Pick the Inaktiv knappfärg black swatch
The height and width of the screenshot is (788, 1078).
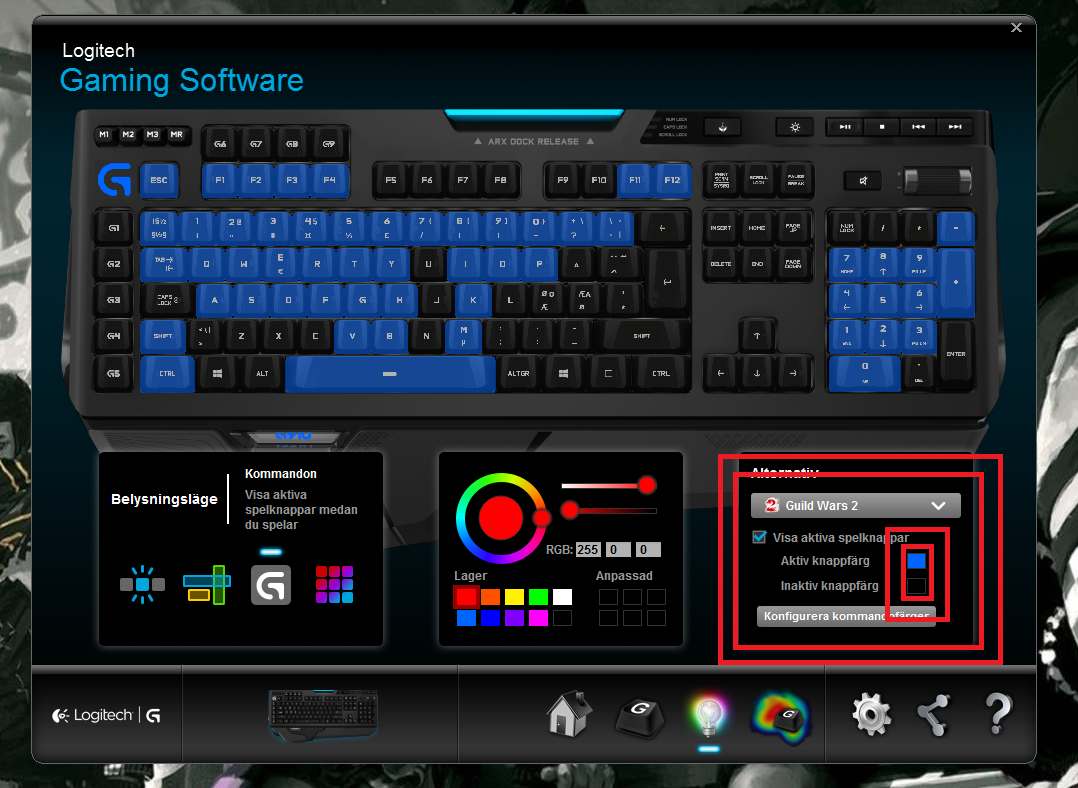pyautogui.click(x=916, y=586)
